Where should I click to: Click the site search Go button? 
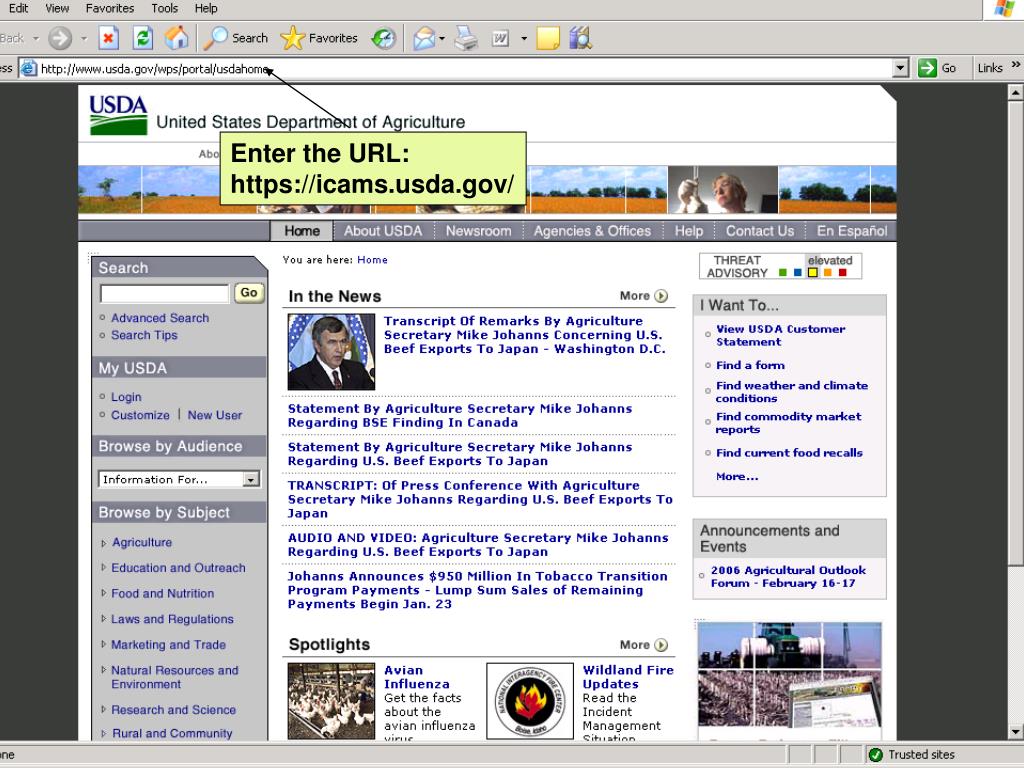tap(249, 293)
